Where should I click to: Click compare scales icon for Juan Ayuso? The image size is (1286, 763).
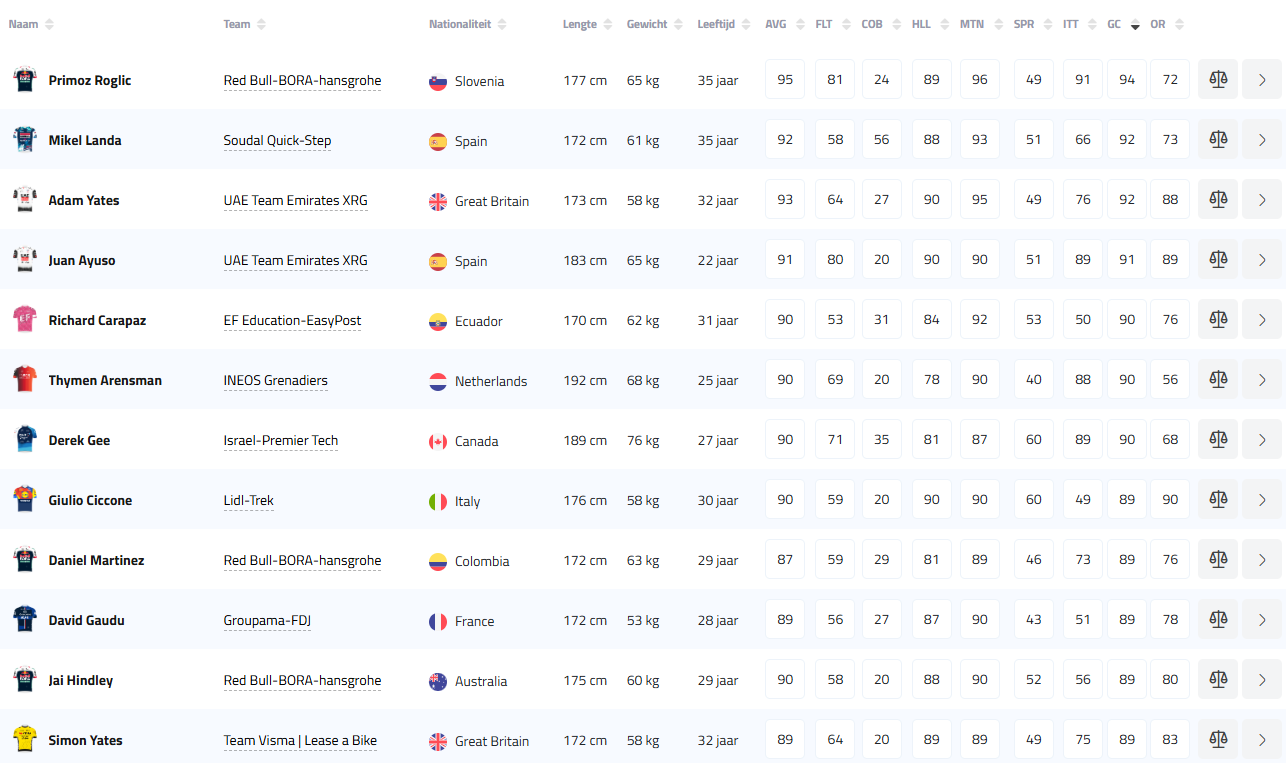pyautogui.click(x=1217, y=260)
